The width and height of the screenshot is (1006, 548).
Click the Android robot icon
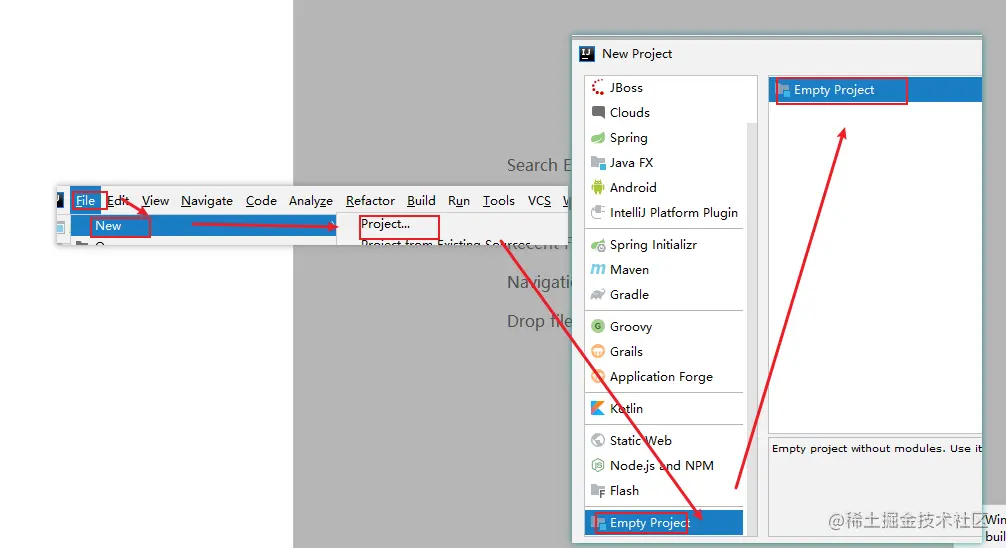(x=598, y=187)
